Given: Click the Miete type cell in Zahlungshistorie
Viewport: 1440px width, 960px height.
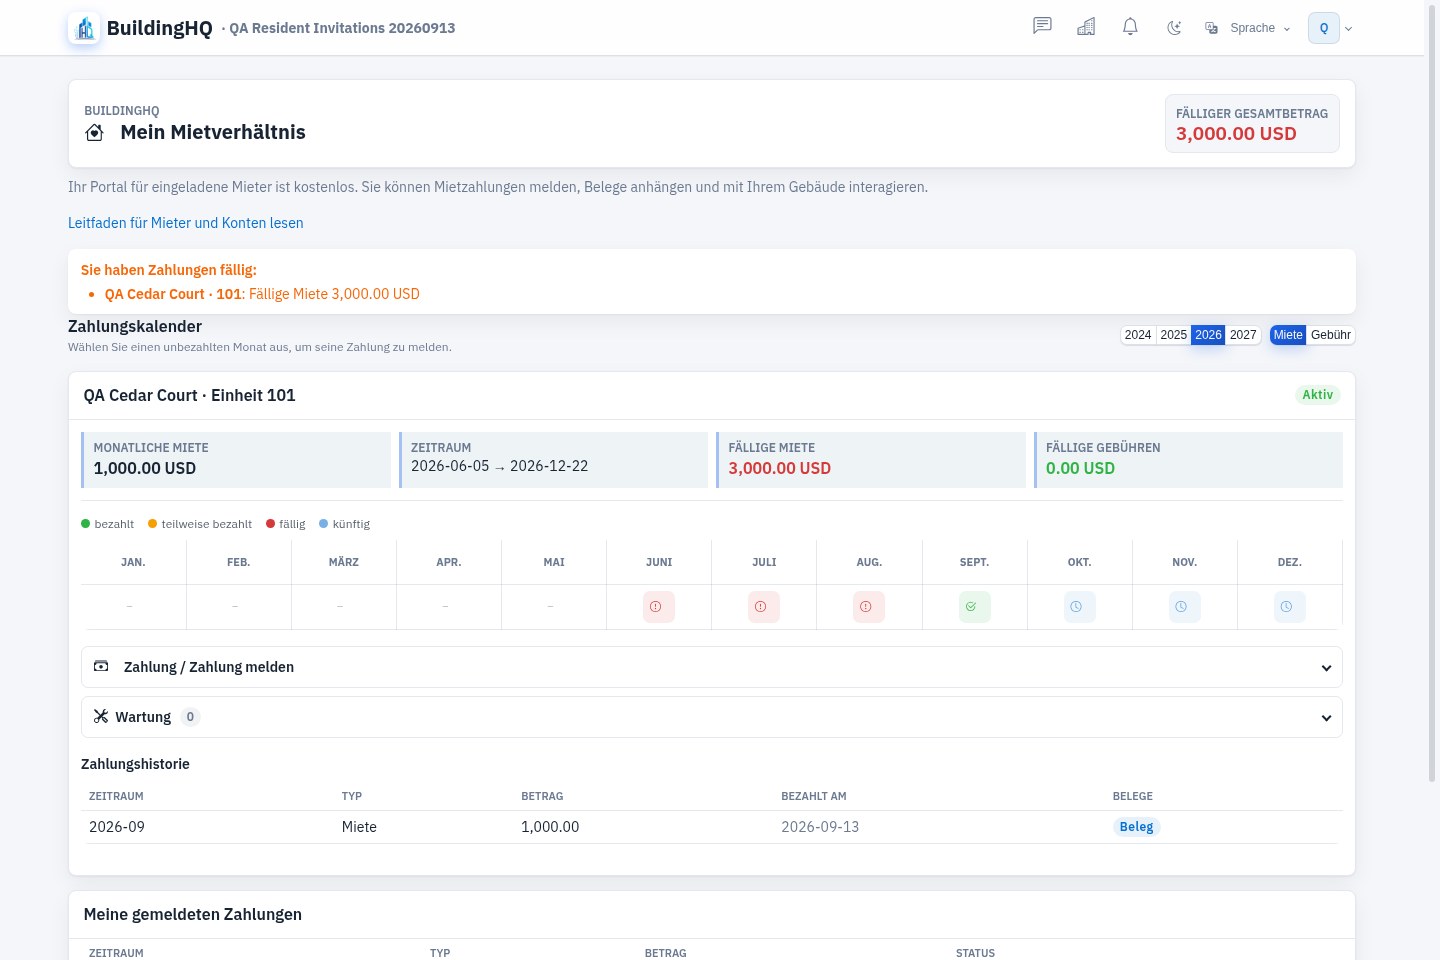Looking at the screenshot, I should pos(359,827).
